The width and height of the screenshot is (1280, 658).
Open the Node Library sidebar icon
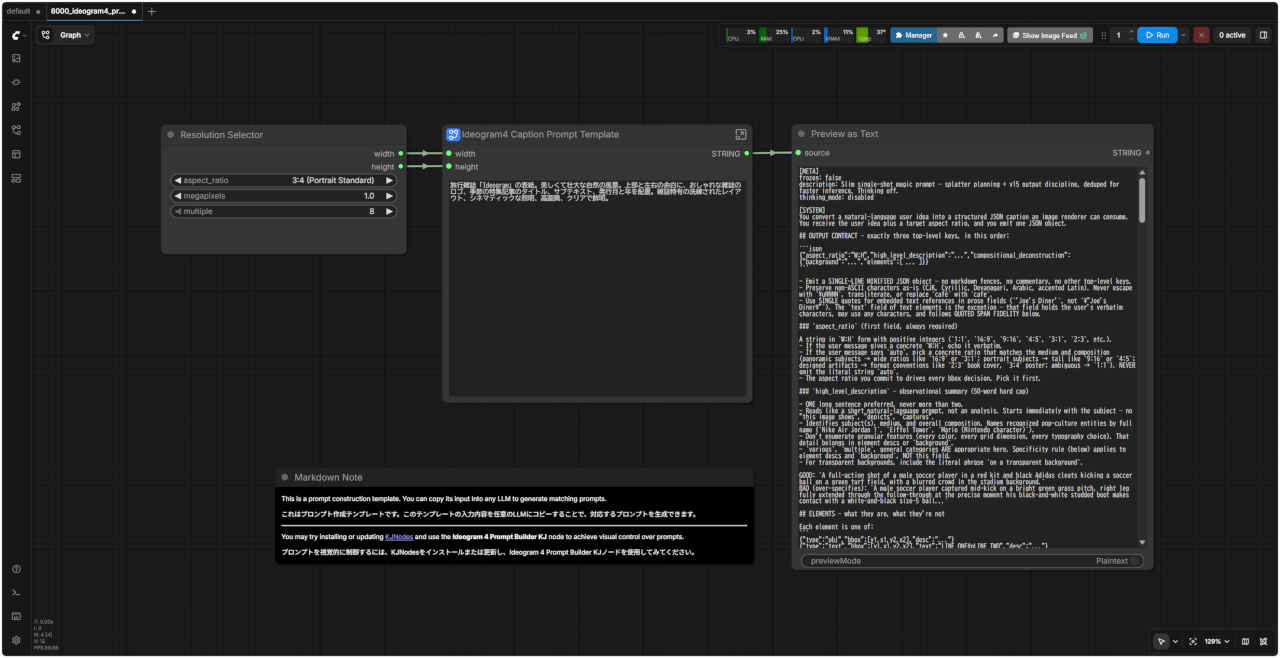point(16,82)
